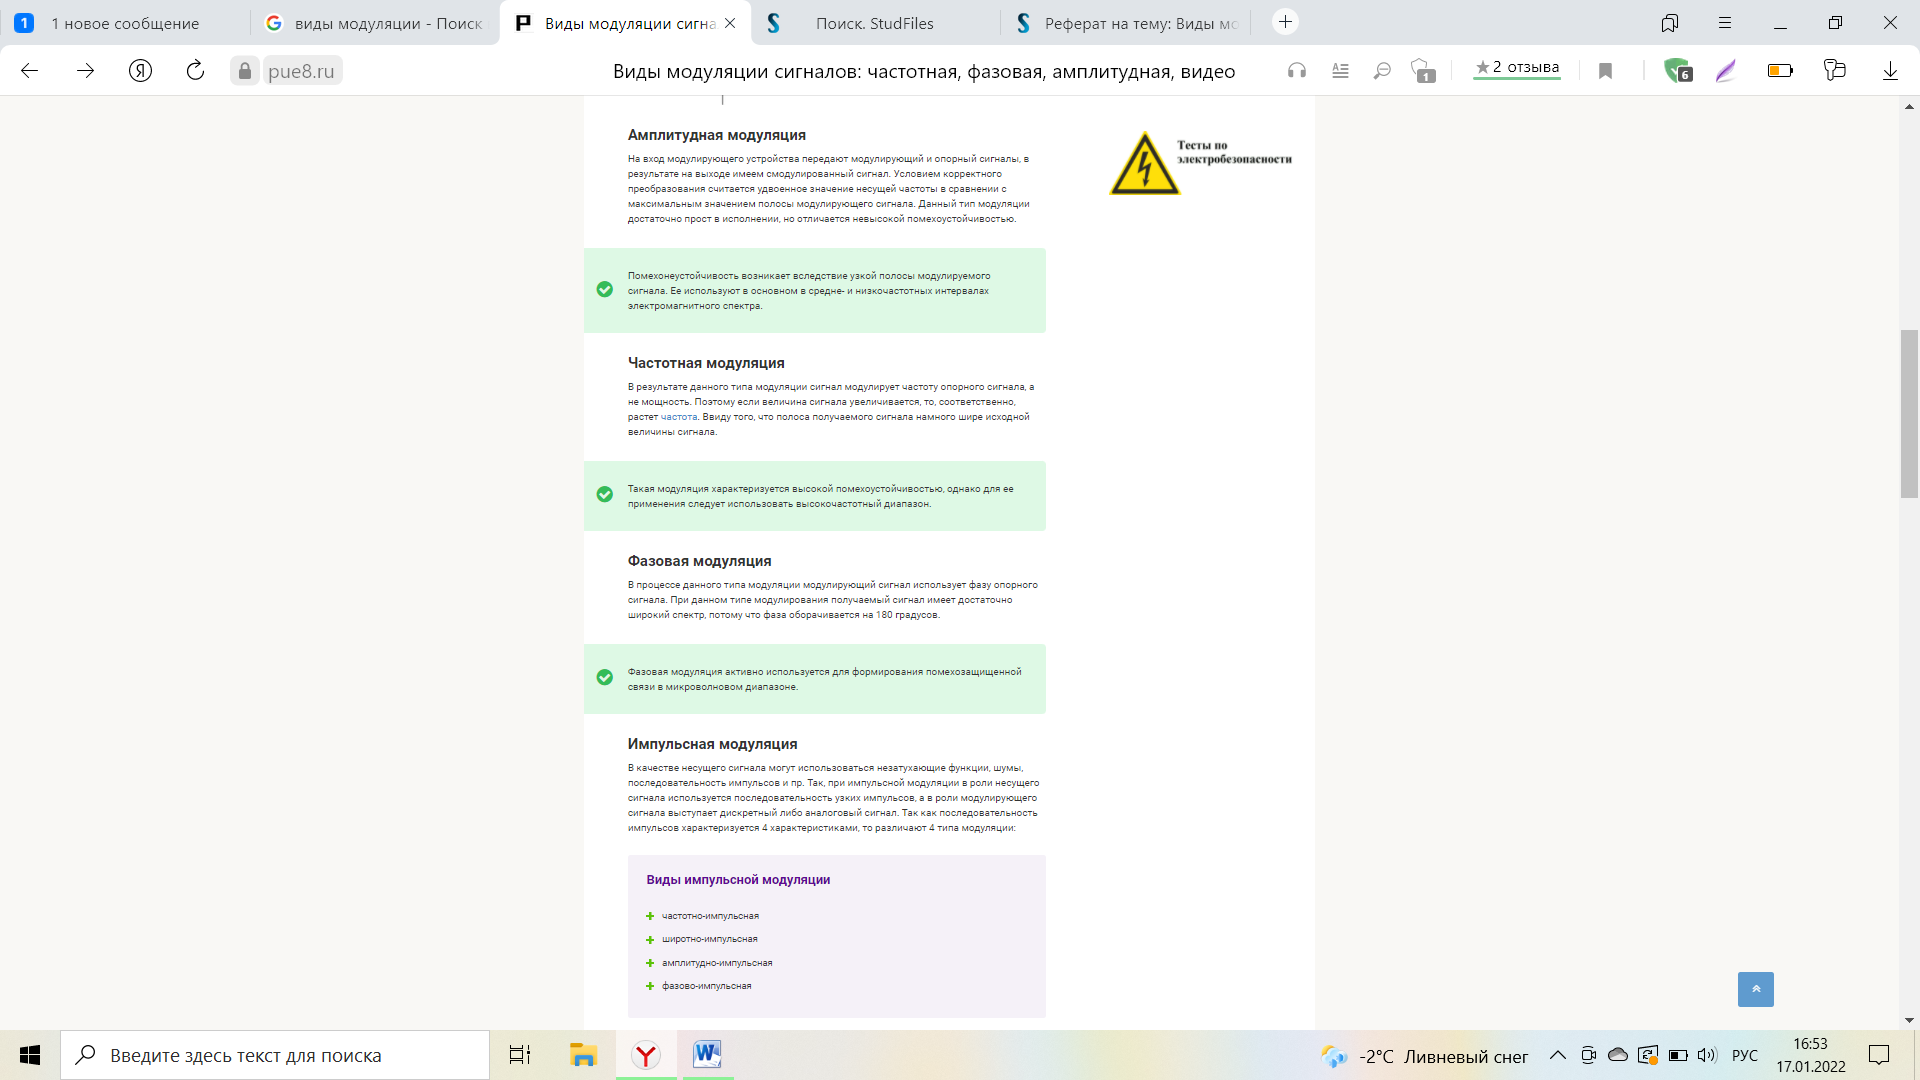This screenshot has width=1920, height=1080.
Task: Reload the current page
Action: point(196,71)
